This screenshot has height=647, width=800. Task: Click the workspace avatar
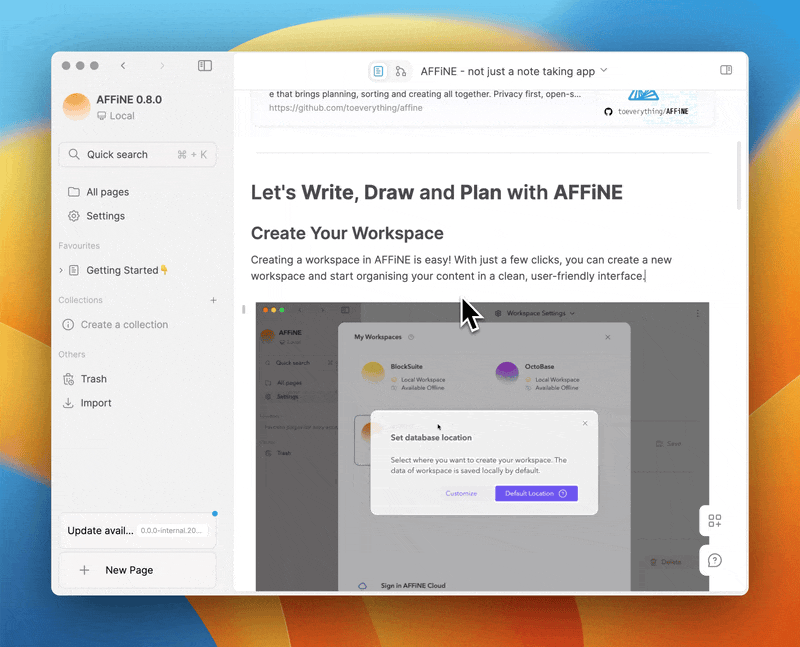tap(77, 107)
